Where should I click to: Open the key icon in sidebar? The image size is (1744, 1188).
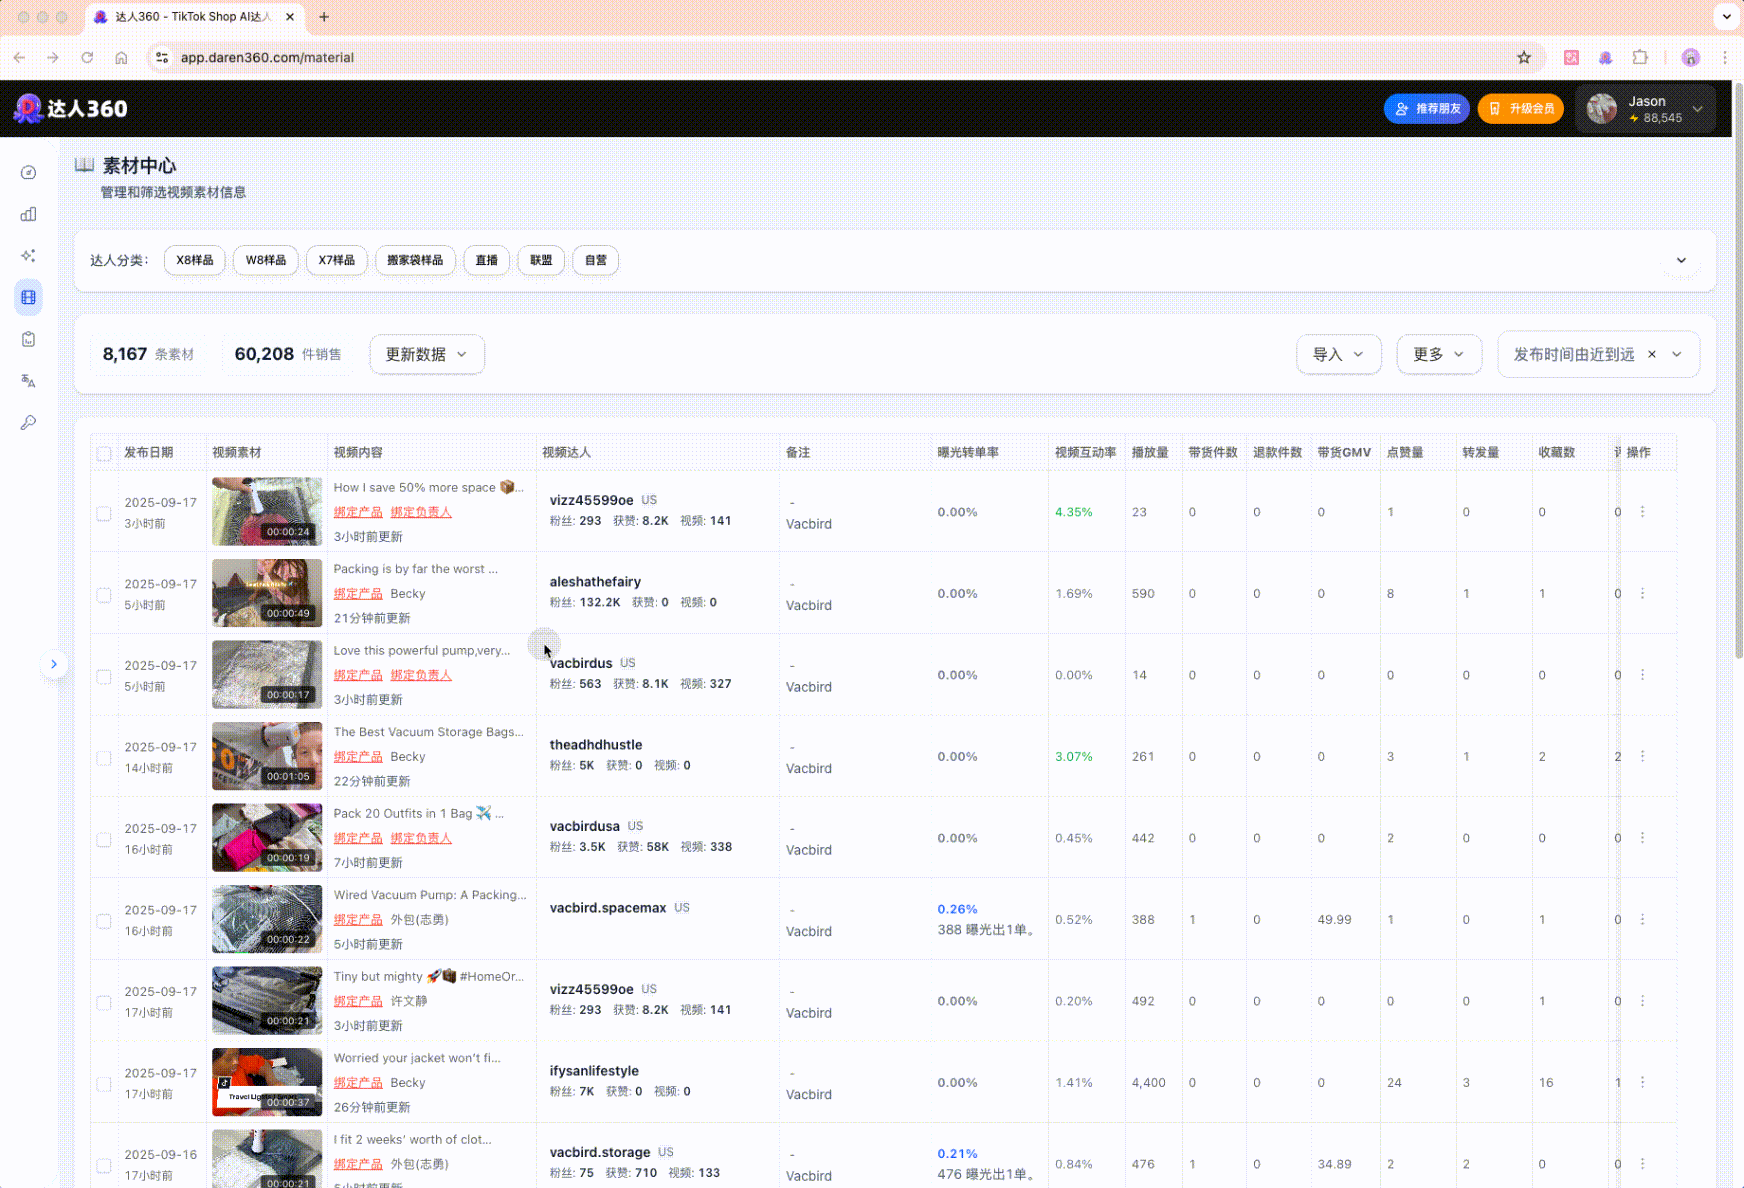(x=28, y=423)
